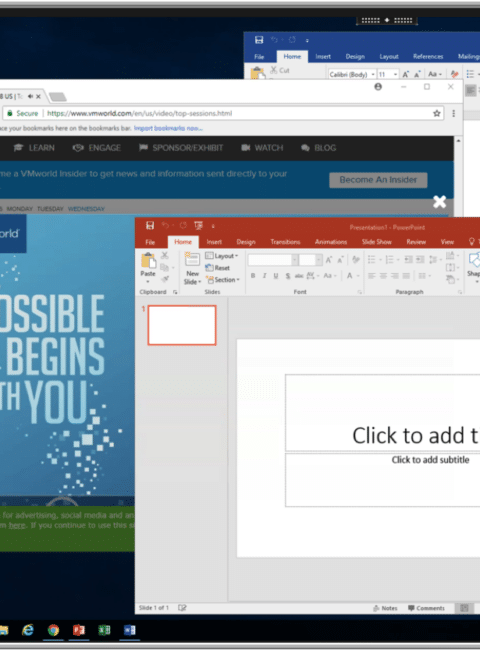Open the line spacing dropdown in PowerPoint
Viewport: 480px width, 650px height.
click(x=434, y=260)
